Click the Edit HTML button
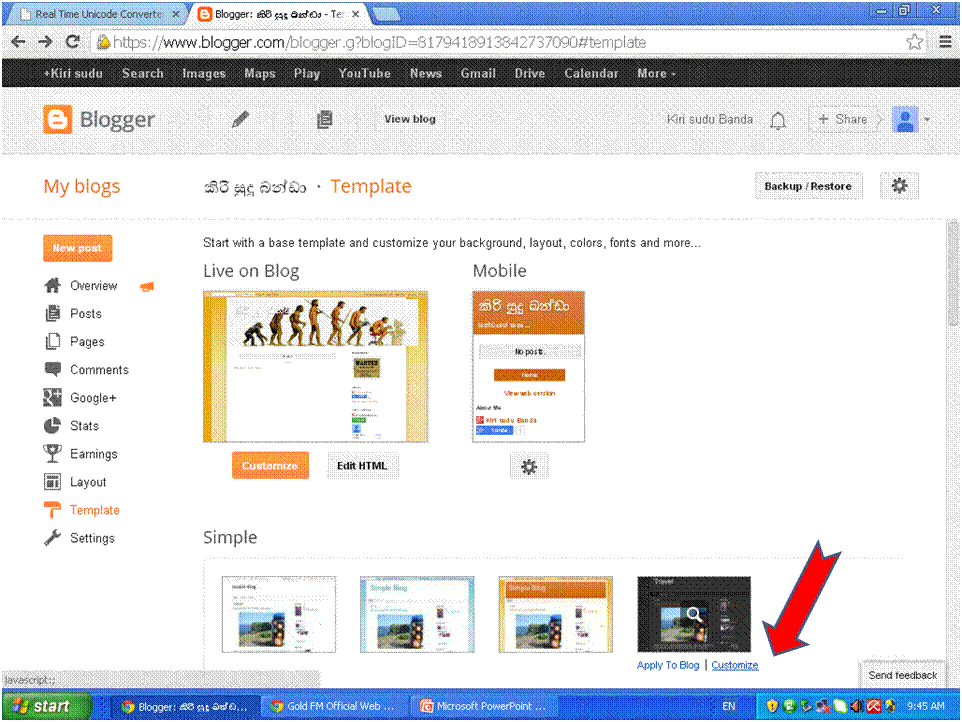962x722 pixels. (362, 466)
